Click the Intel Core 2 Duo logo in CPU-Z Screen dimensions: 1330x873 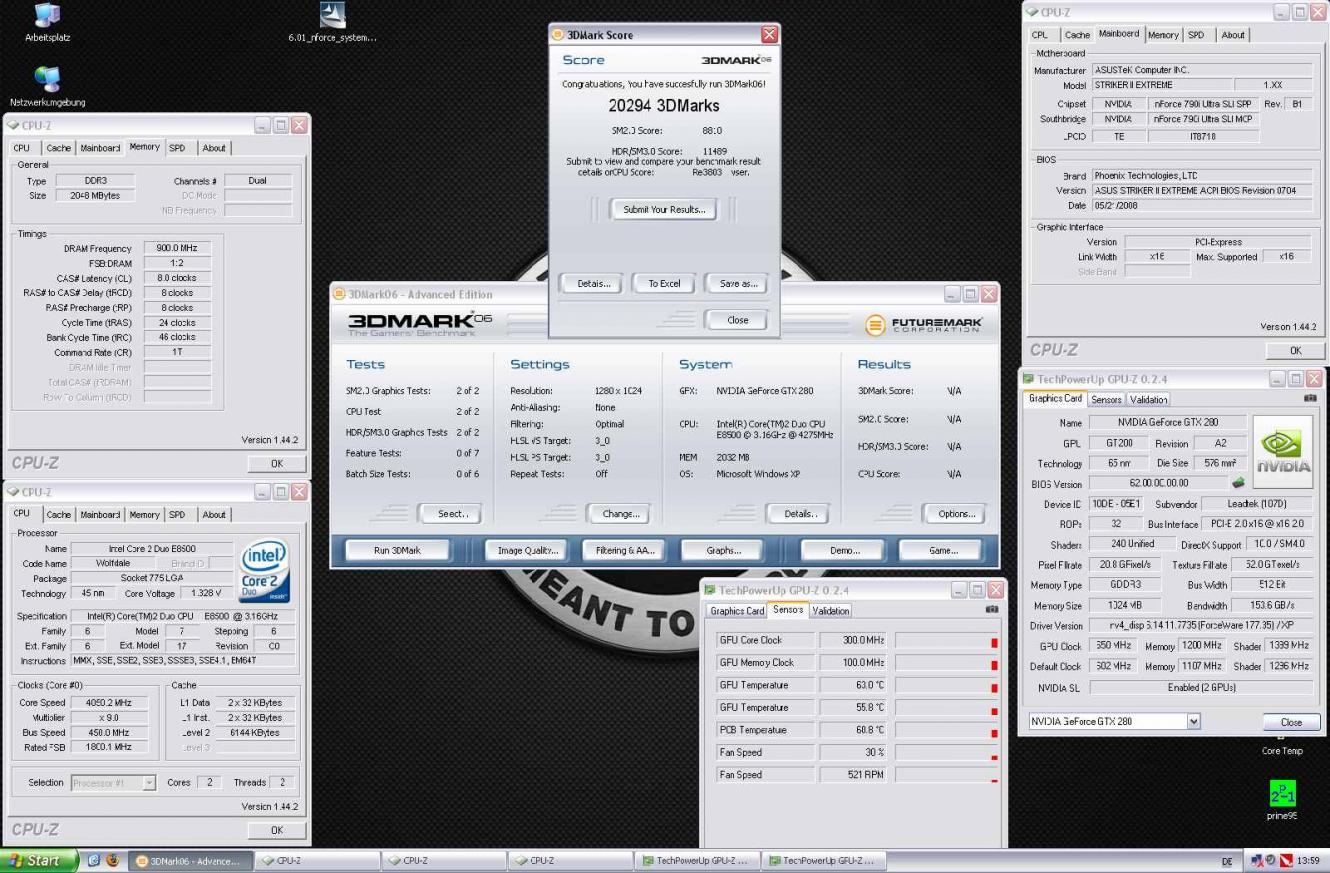point(264,572)
